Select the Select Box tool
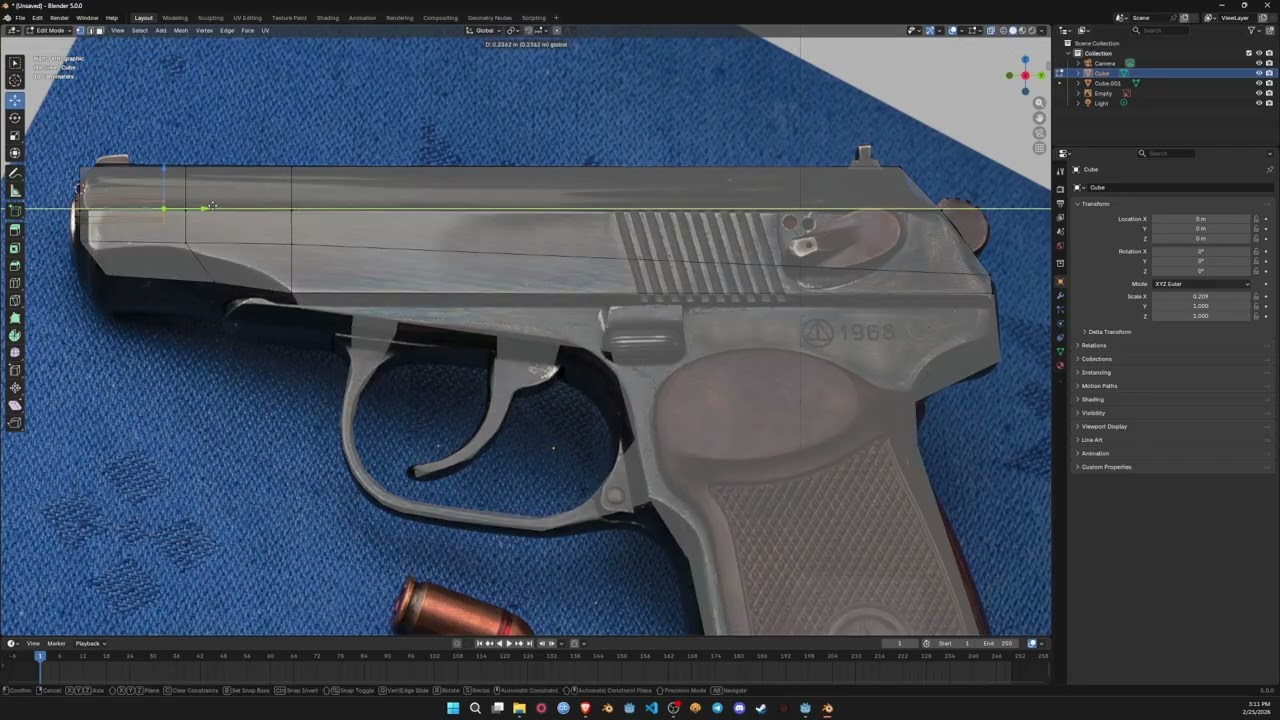 tap(15, 63)
